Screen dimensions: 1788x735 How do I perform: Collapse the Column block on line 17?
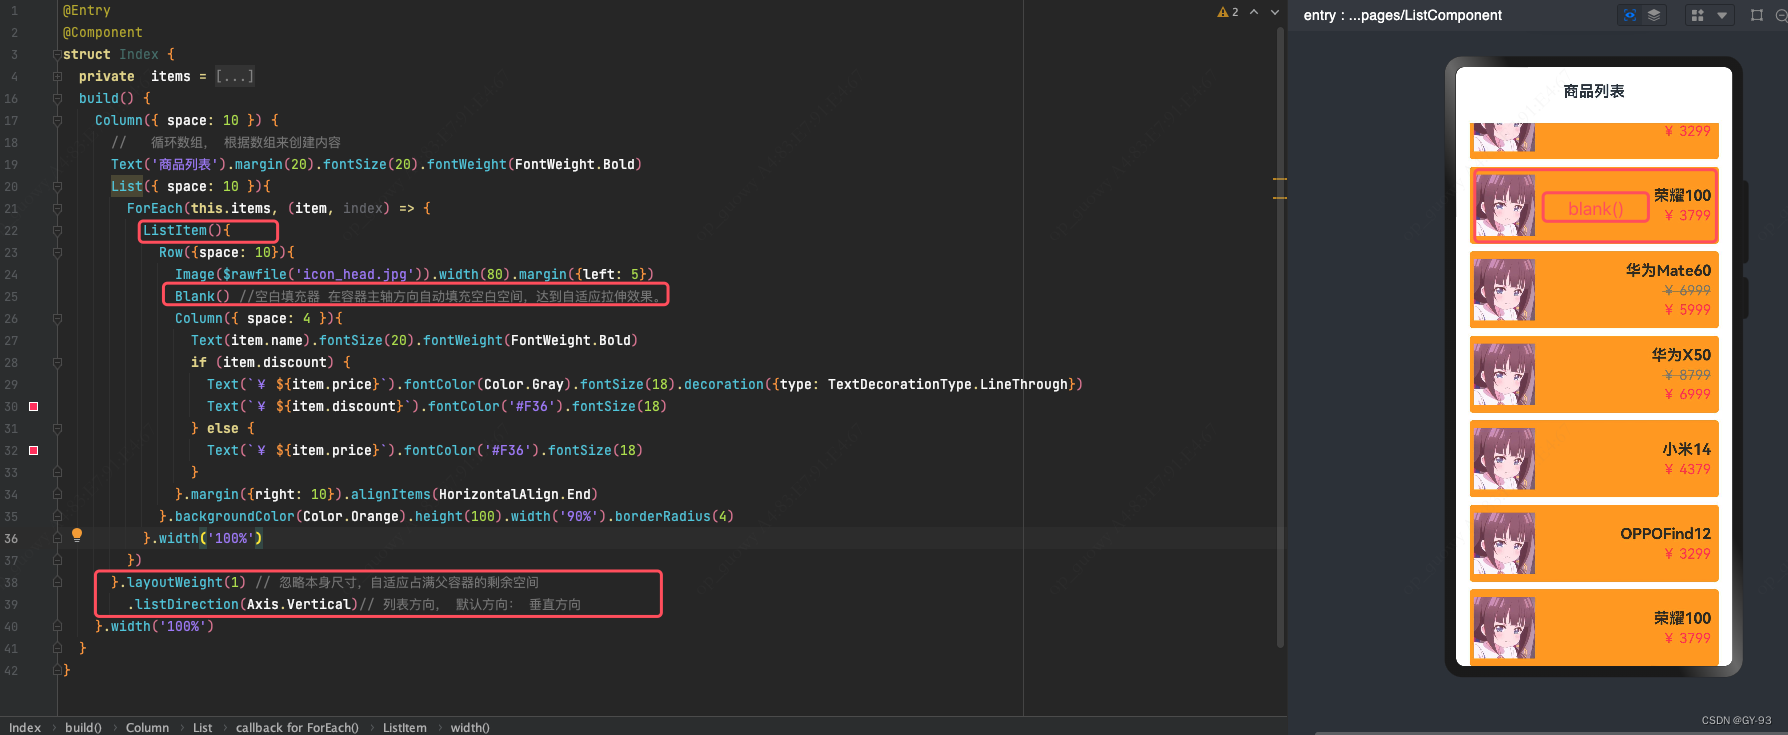coord(57,120)
